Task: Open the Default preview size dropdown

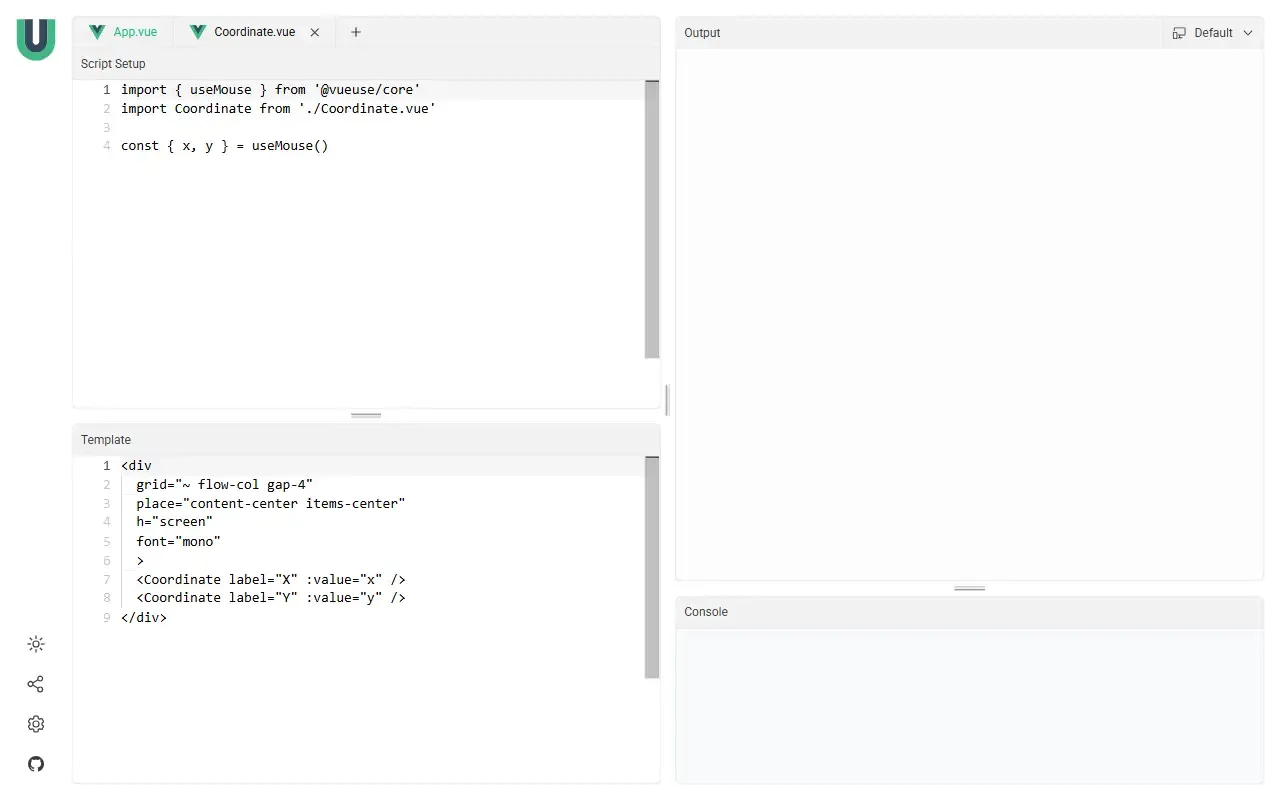Action: (x=1213, y=33)
